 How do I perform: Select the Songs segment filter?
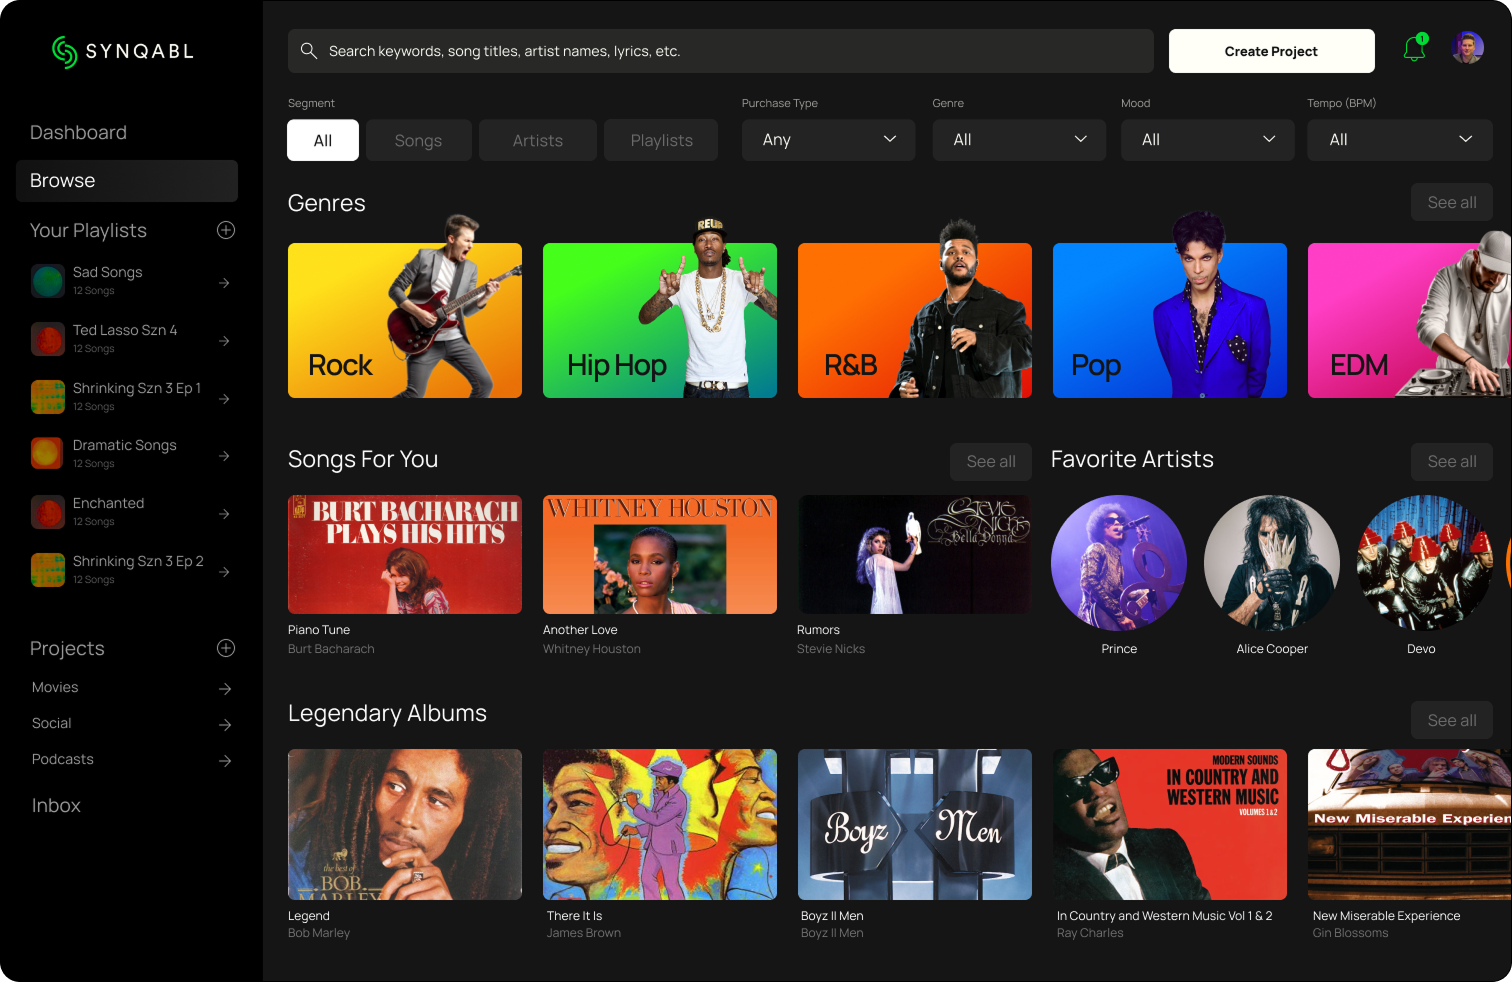click(418, 140)
